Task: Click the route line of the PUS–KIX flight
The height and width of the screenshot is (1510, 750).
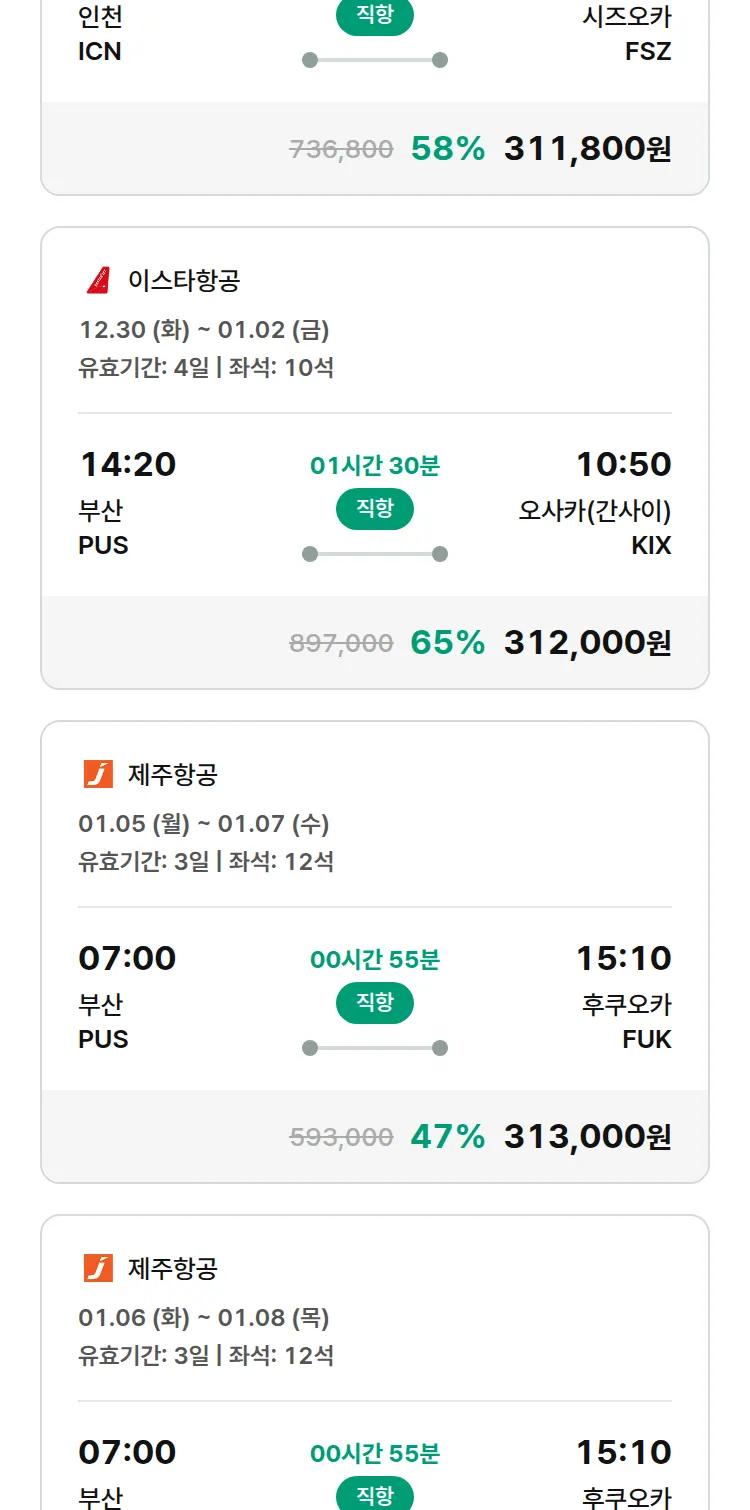Action: pos(375,554)
